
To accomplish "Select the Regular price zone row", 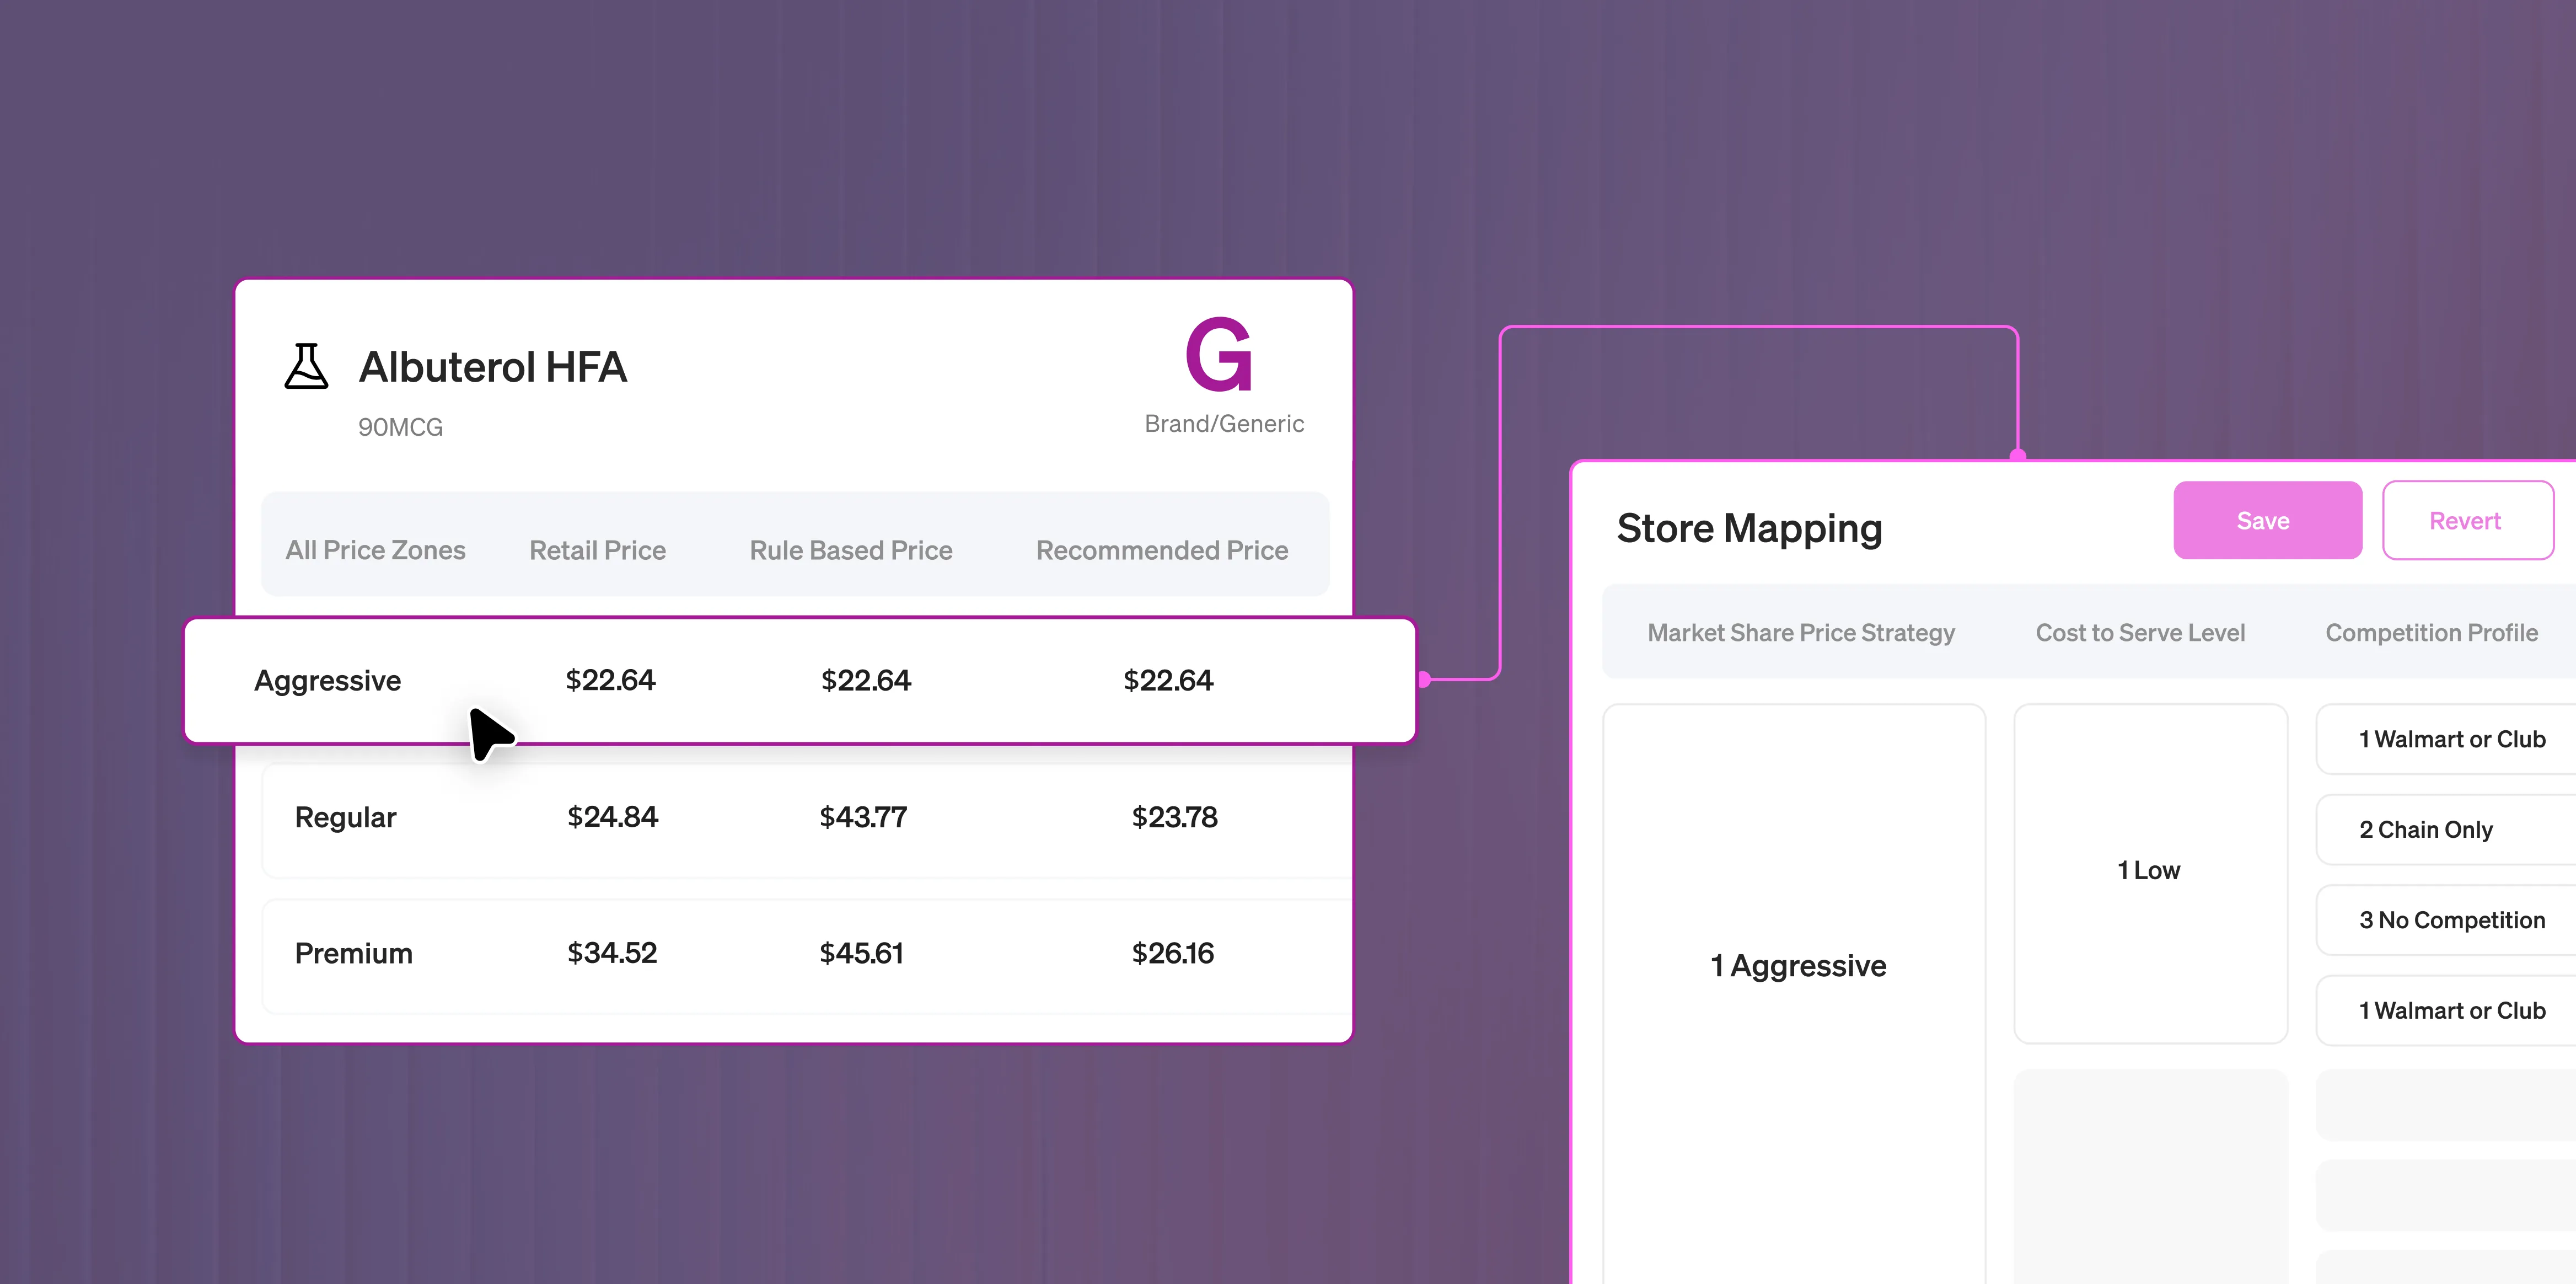I will pos(346,818).
